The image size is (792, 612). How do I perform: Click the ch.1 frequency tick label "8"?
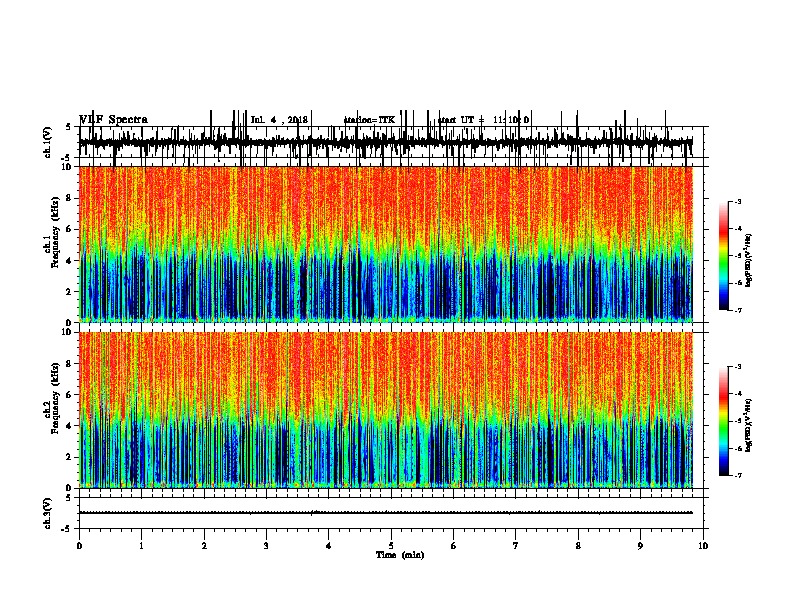pyautogui.click(x=69, y=198)
